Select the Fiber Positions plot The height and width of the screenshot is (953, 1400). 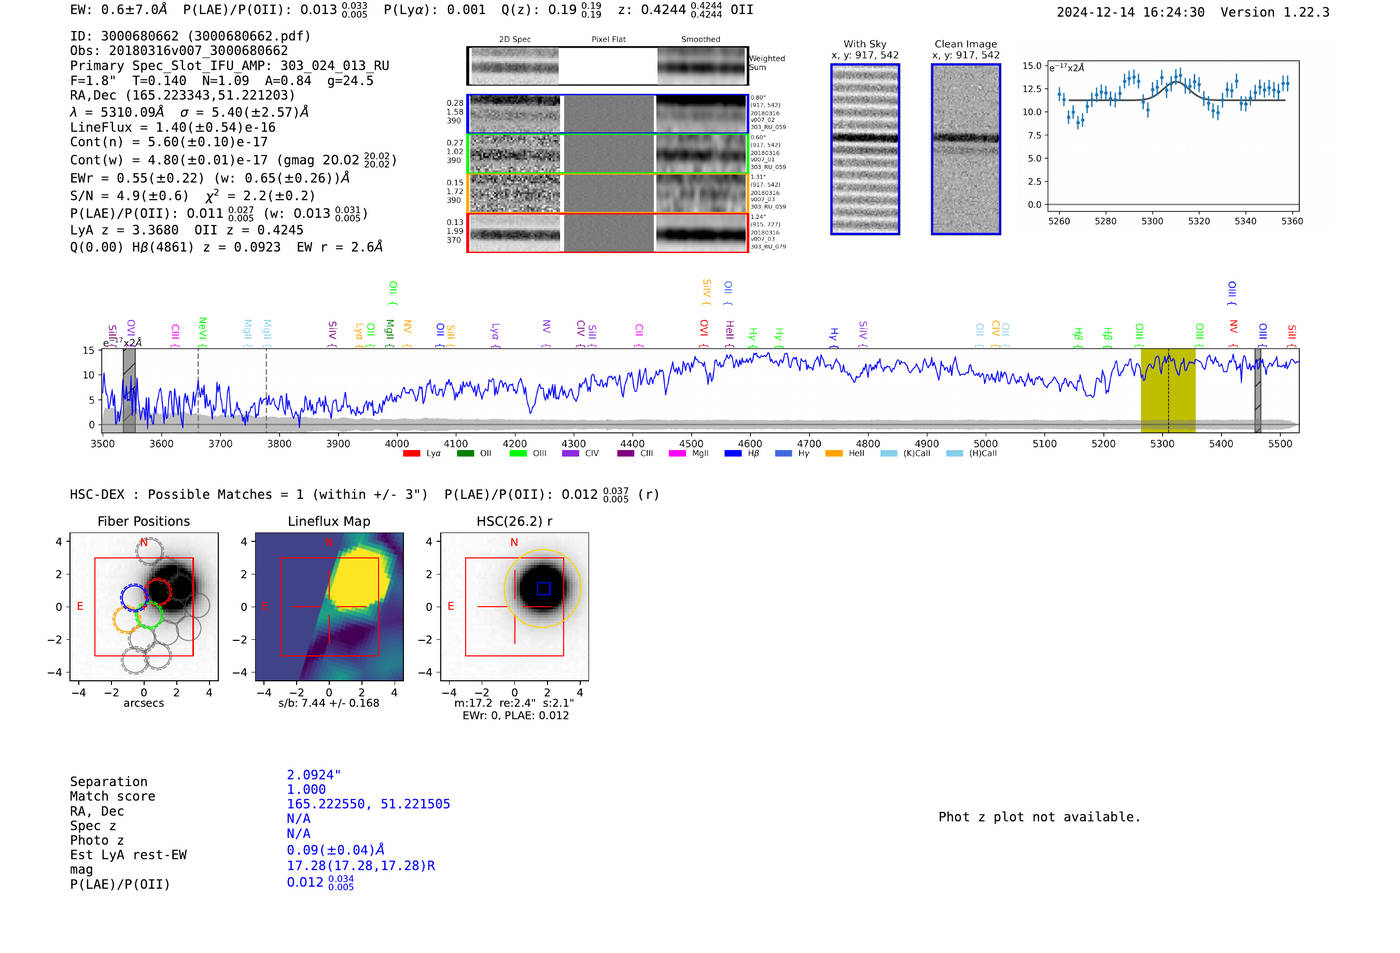(143, 607)
